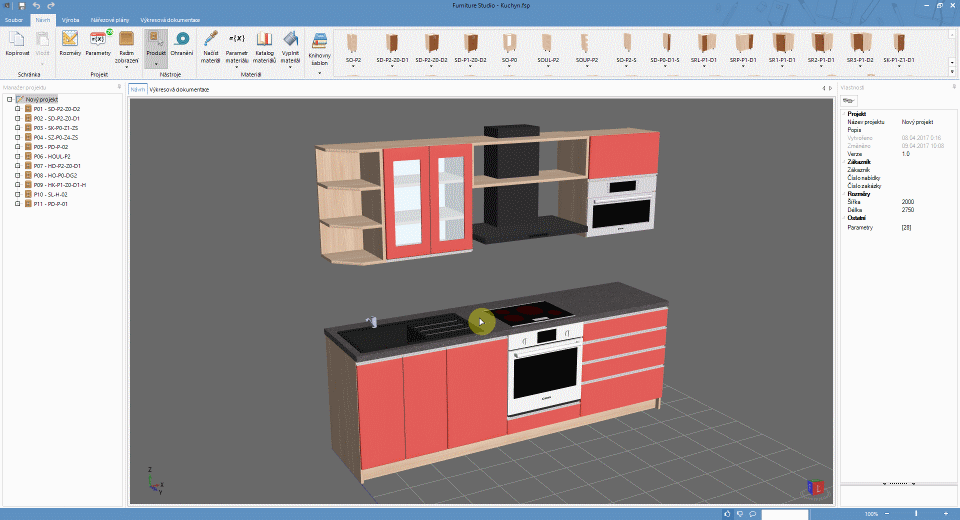
Task: Click the save icon in the title bar
Action: 22,6
